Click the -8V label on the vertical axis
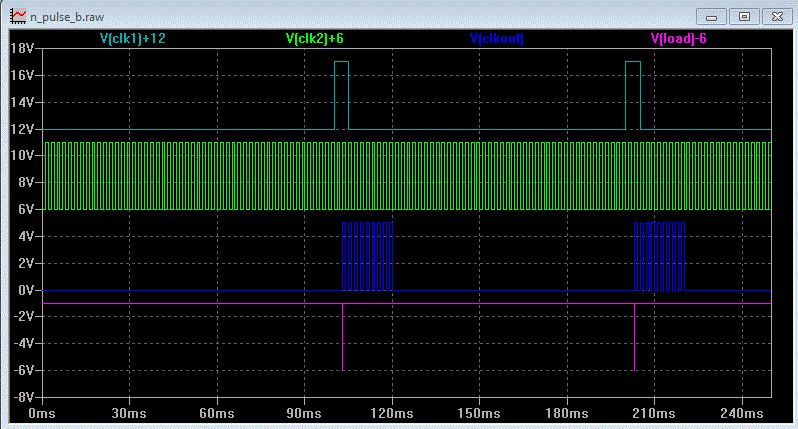 click(23, 397)
